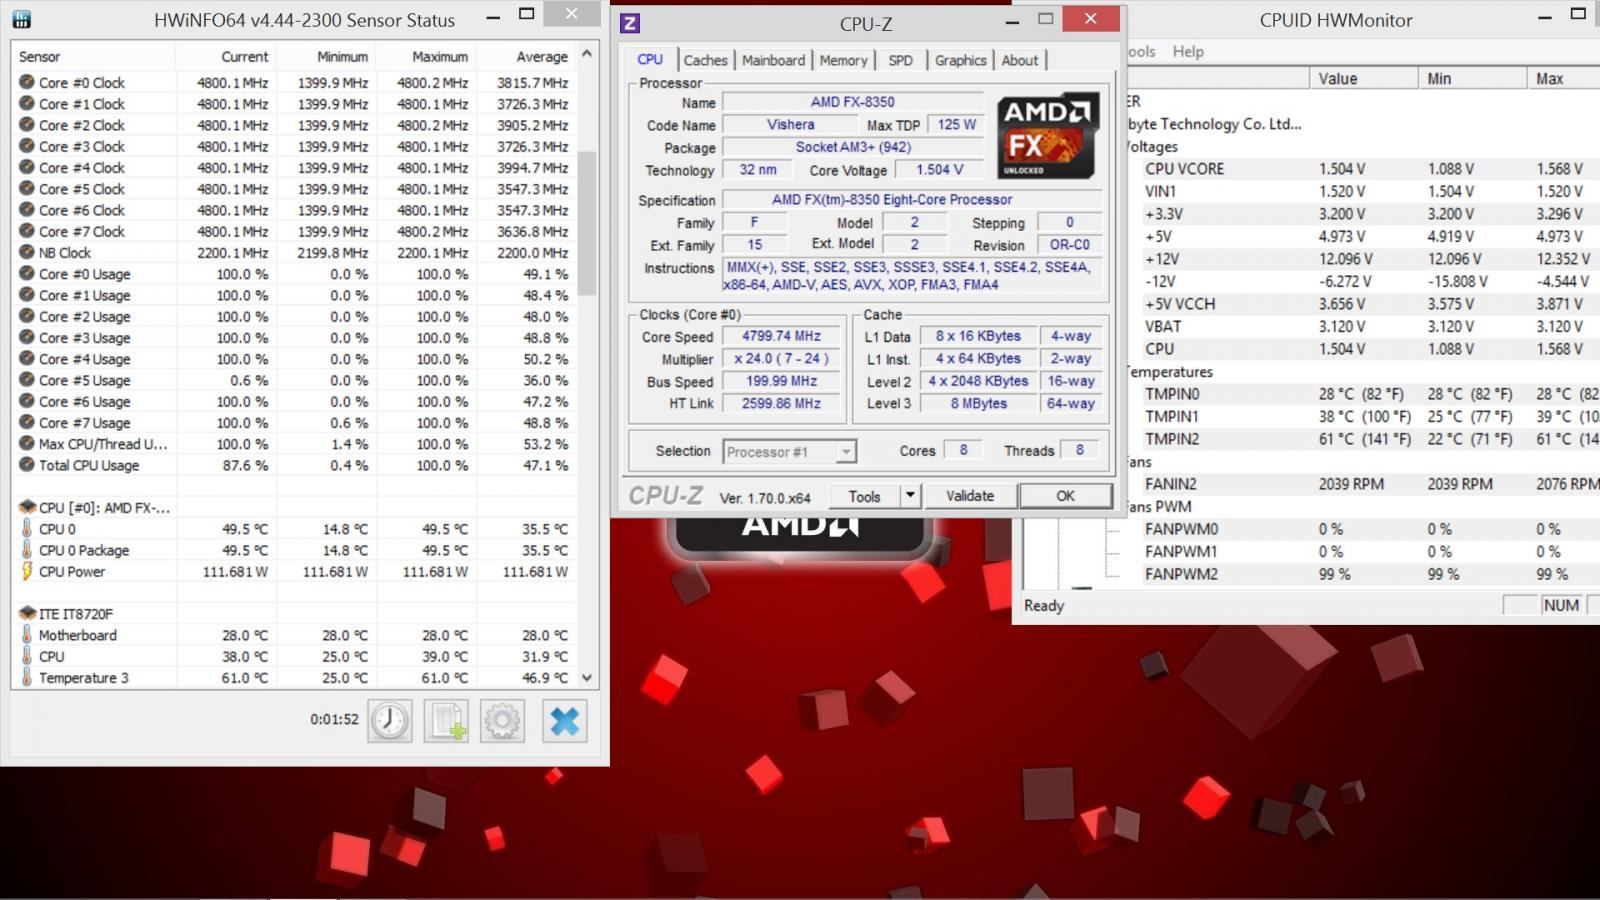Click the Core Speed value 4799.74 MHz
This screenshot has width=1600, height=900.
point(781,336)
